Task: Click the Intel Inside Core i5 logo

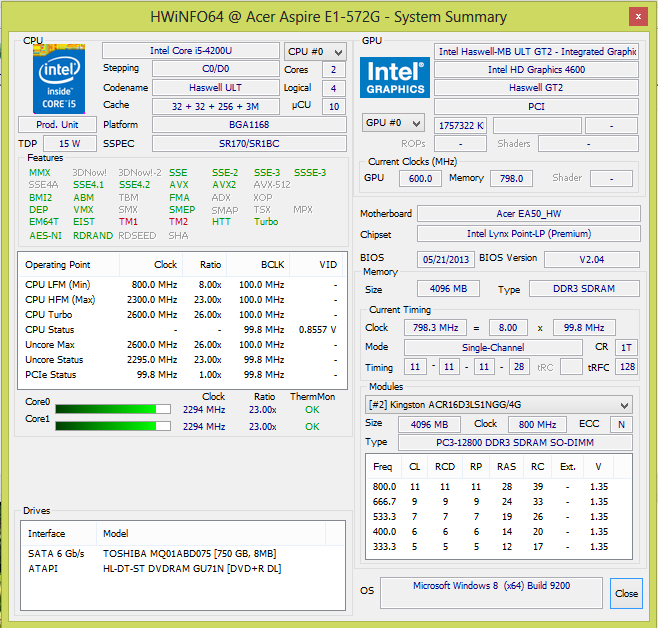Action: pyautogui.click(x=59, y=78)
